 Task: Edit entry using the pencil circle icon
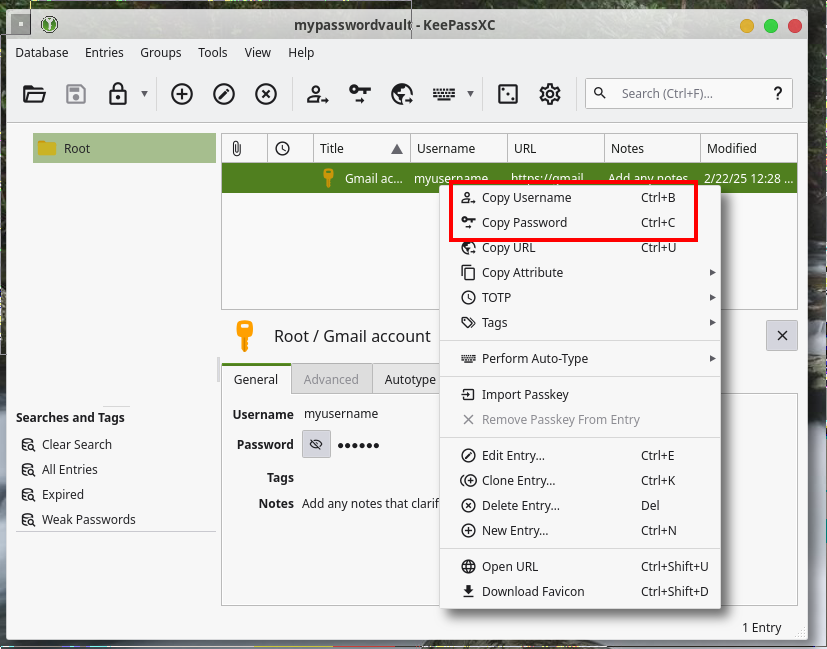point(224,94)
